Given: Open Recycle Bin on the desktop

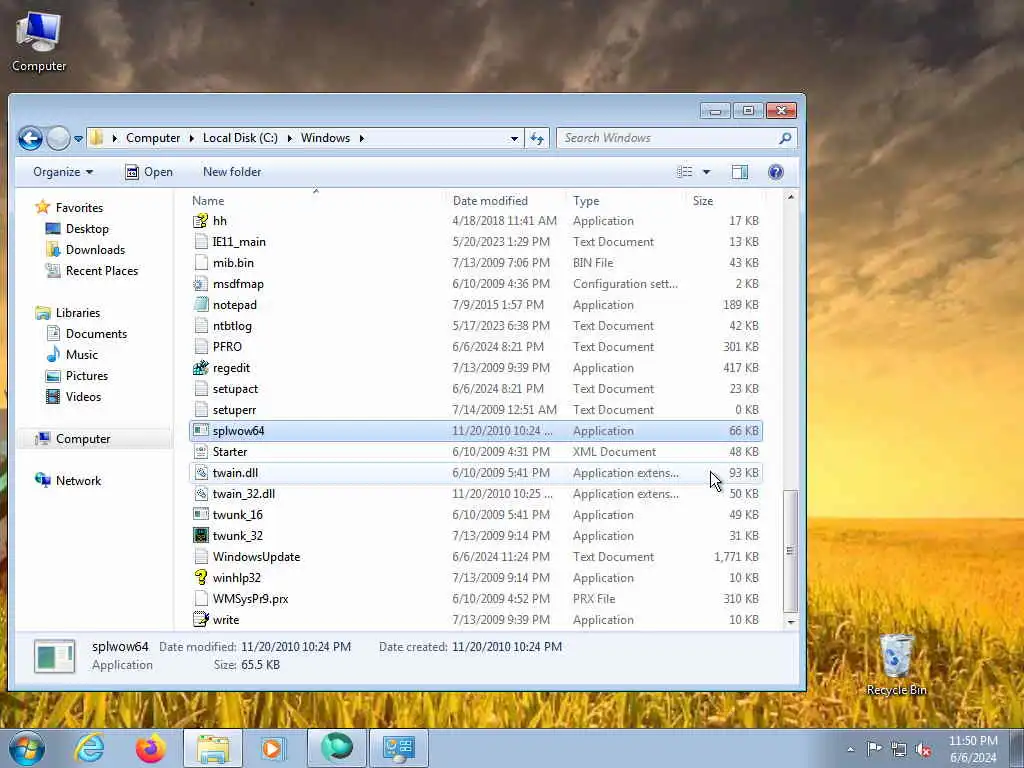Looking at the screenshot, I should (x=896, y=665).
